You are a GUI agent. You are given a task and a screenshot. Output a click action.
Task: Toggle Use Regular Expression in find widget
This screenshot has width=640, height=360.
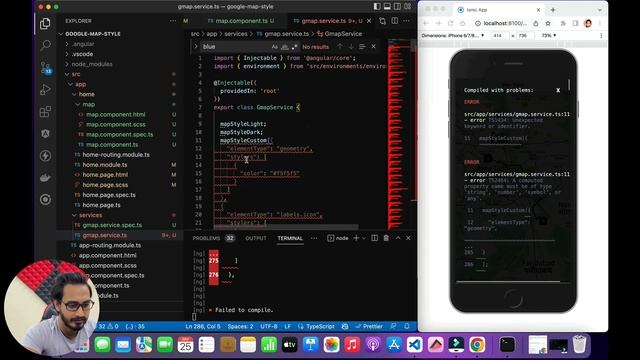295,47
